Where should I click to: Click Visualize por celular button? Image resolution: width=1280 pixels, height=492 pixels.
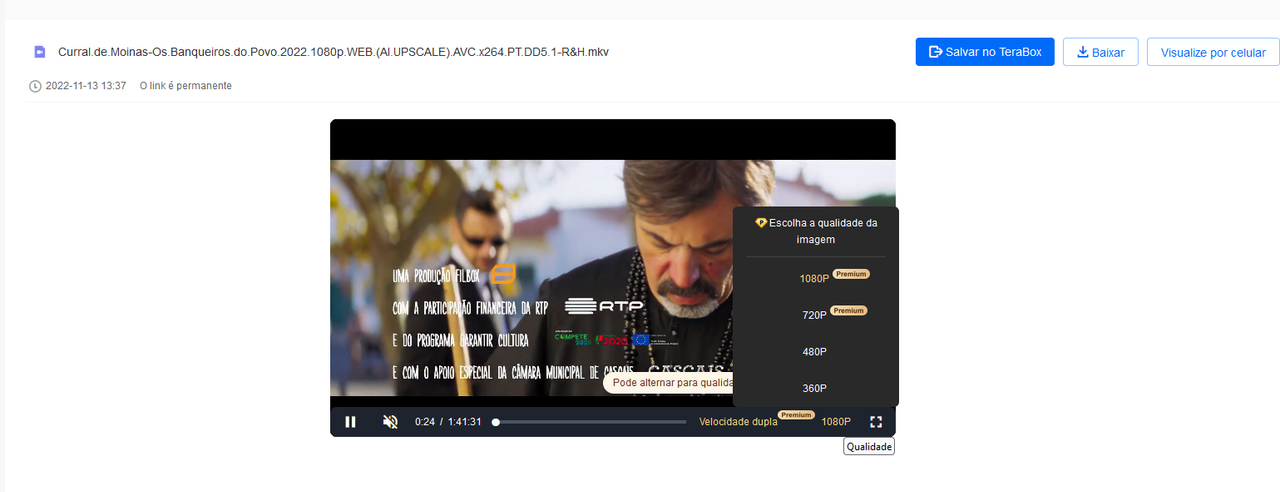pos(1213,52)
